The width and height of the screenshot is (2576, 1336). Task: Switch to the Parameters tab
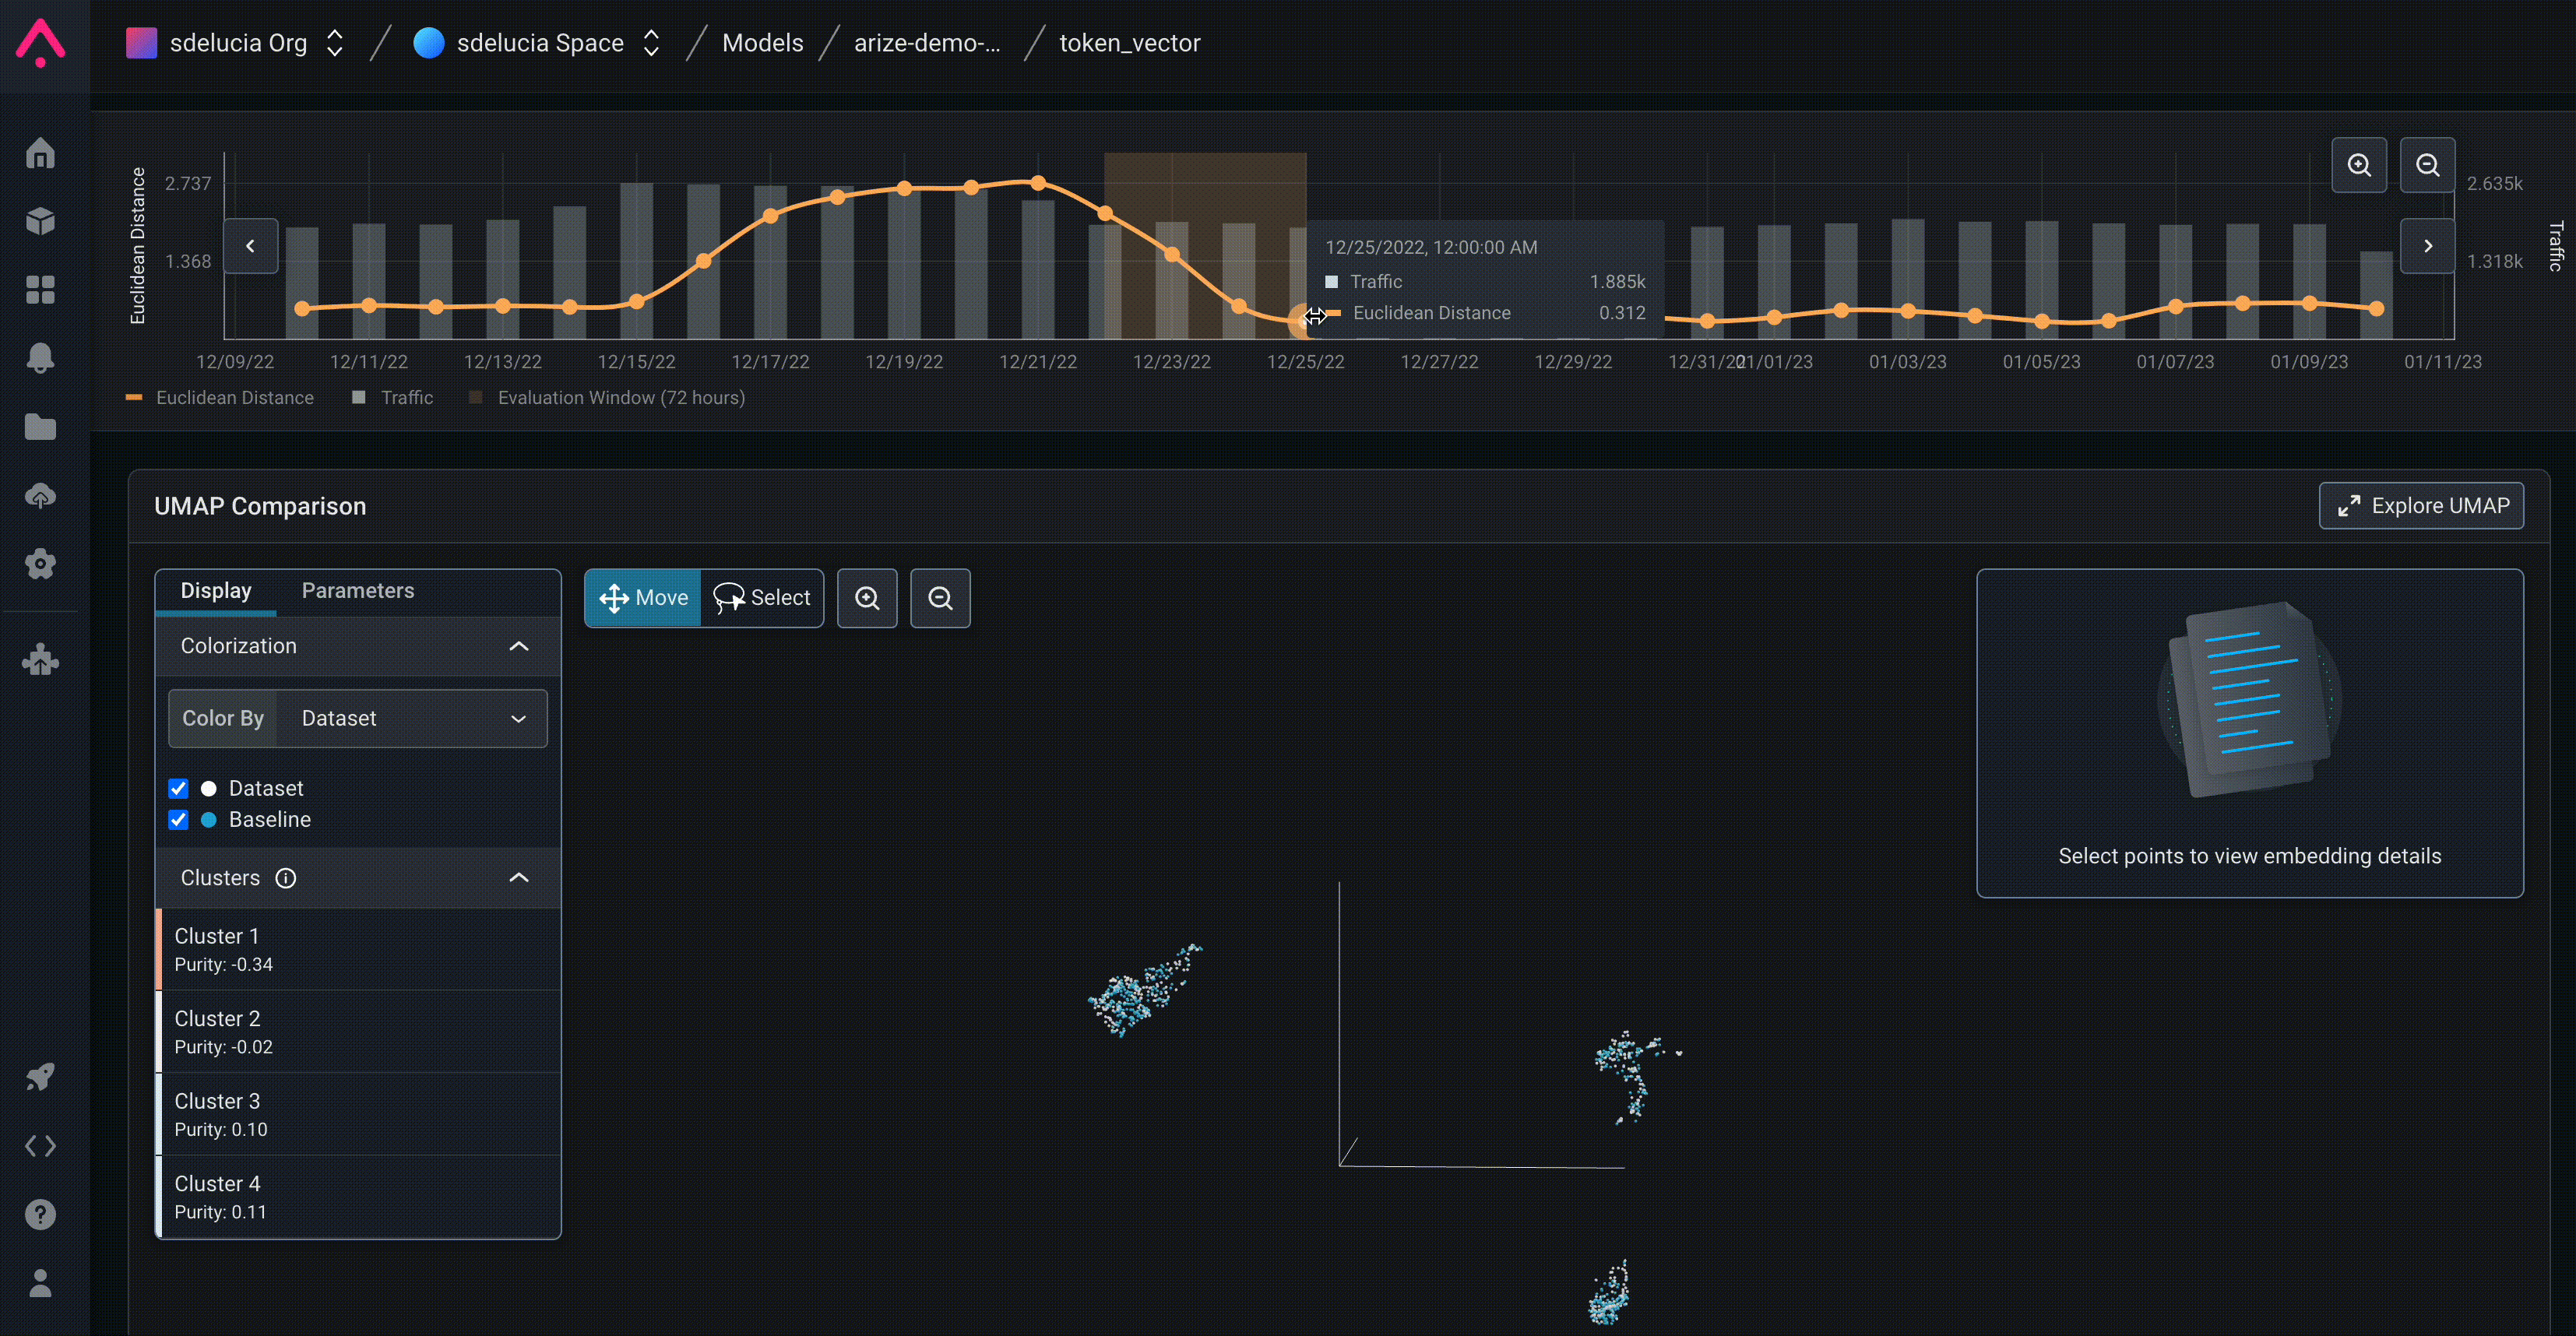[357, 591]
